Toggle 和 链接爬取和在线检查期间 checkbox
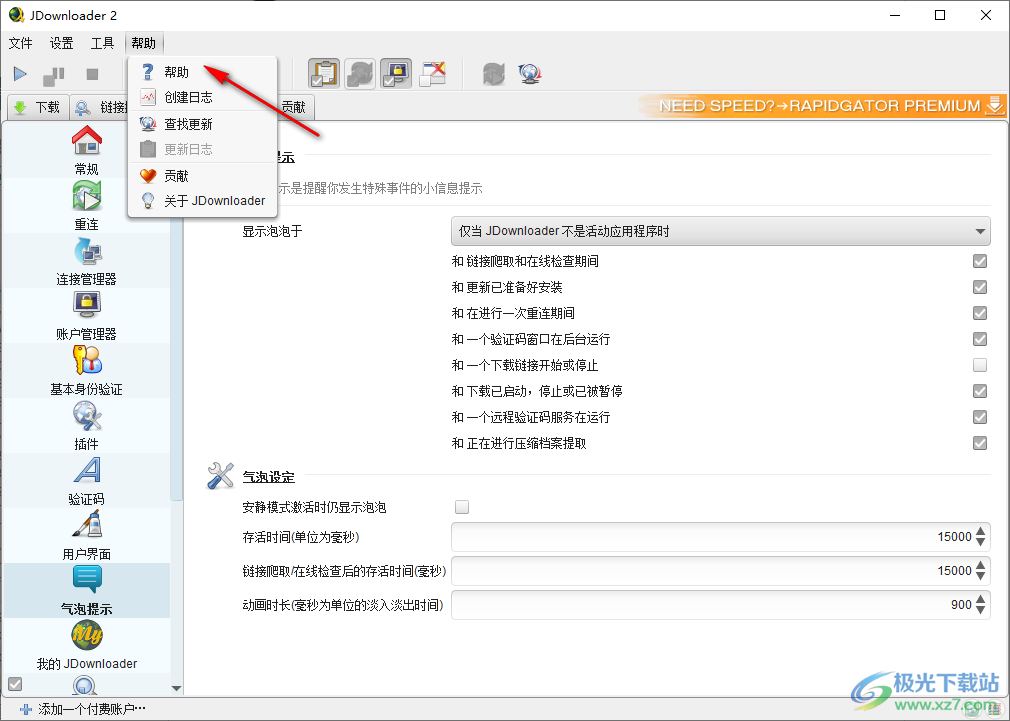The height and width of the screenshot is (721, 1010). point(980,261)
